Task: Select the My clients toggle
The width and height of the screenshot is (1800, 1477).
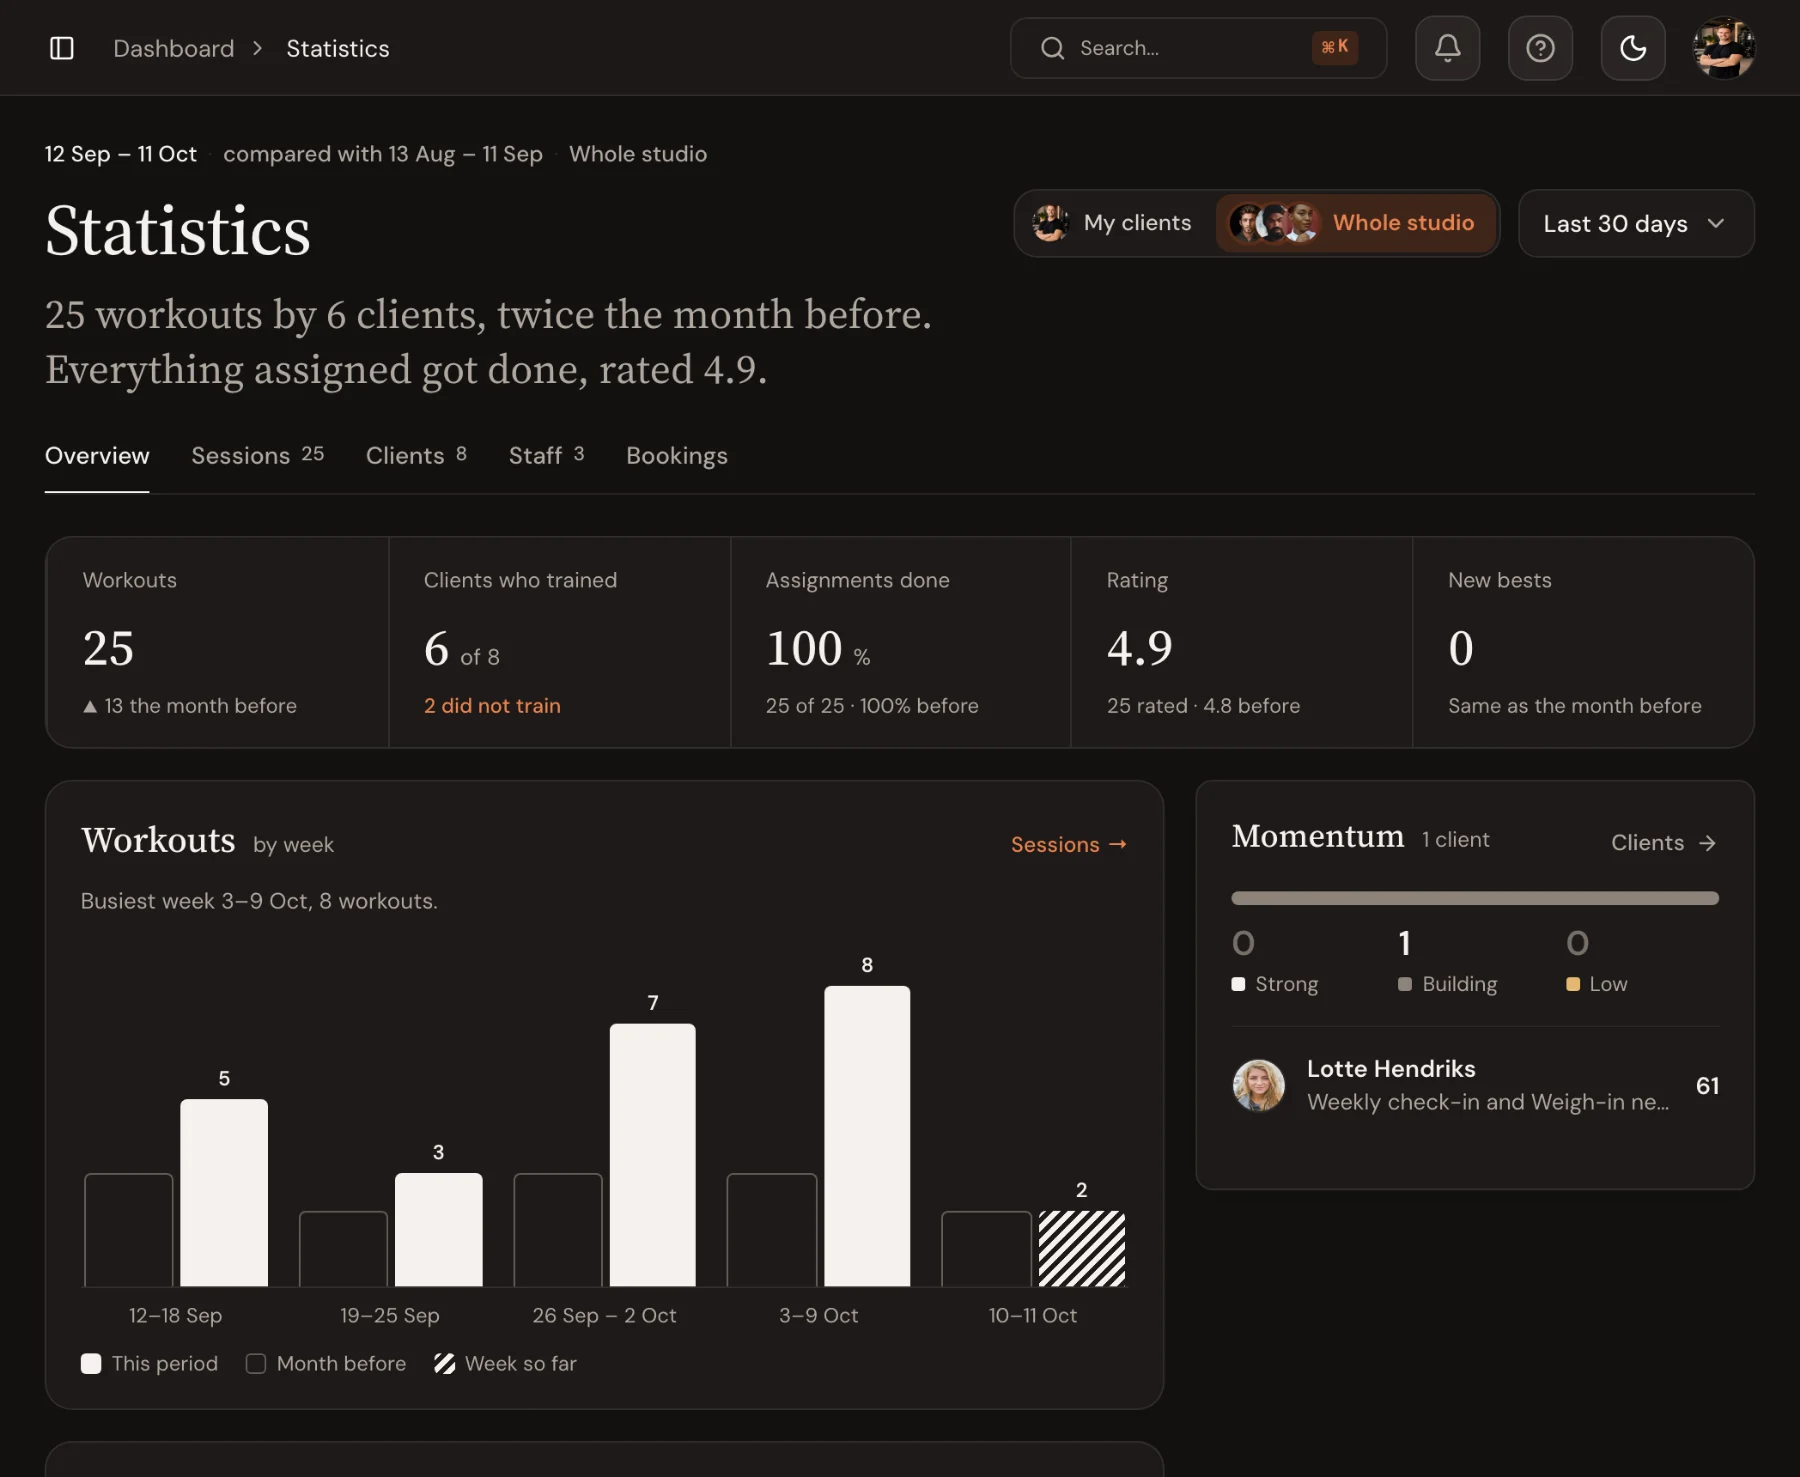Action: [1114, 223]
